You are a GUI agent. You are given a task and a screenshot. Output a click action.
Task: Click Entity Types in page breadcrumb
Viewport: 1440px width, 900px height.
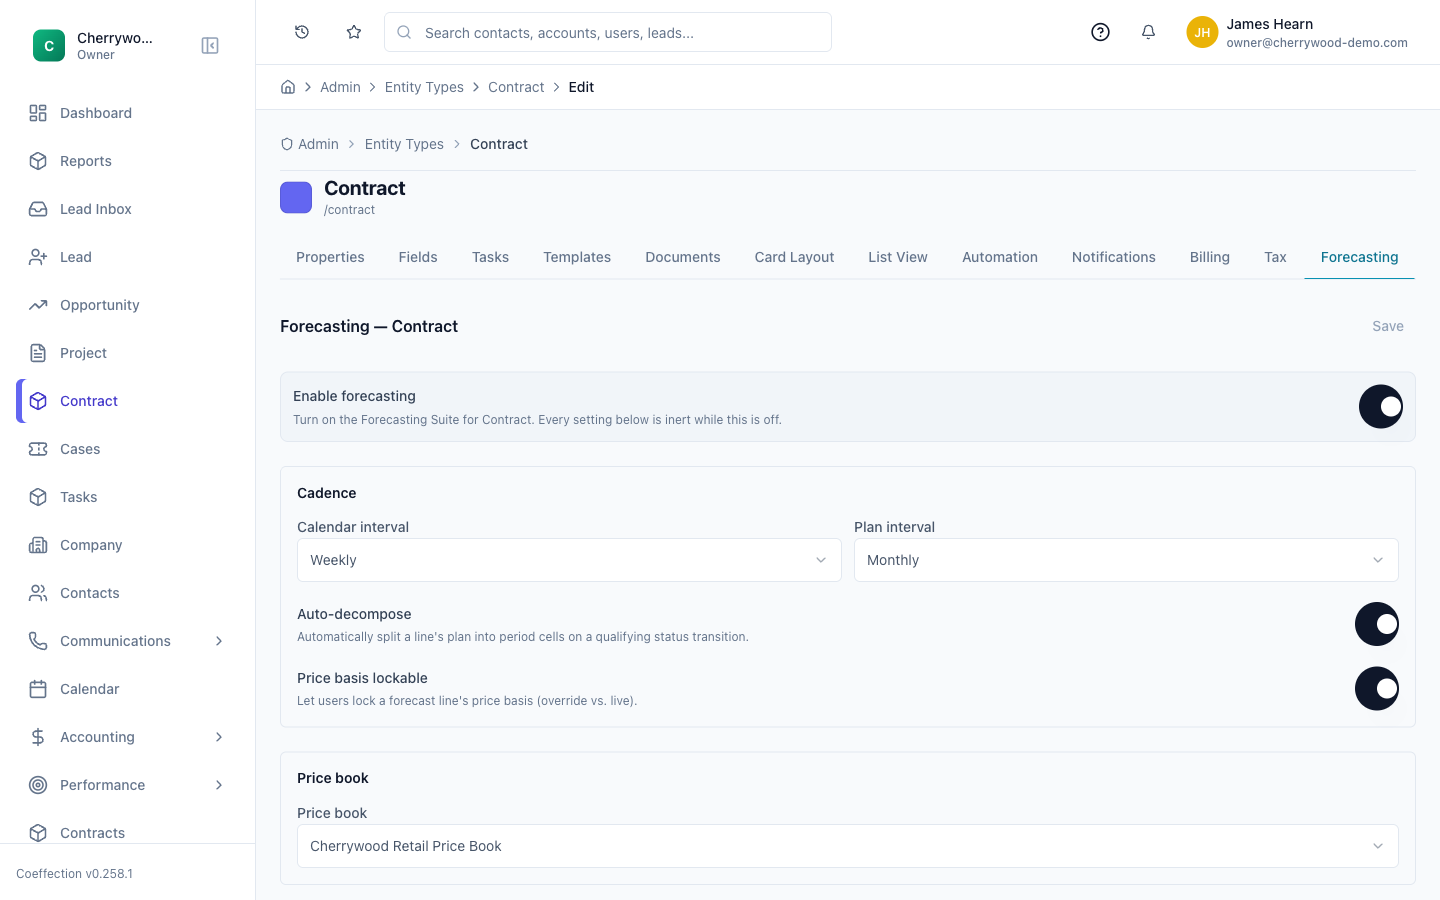pyautogui.click(x=404, y=144)
